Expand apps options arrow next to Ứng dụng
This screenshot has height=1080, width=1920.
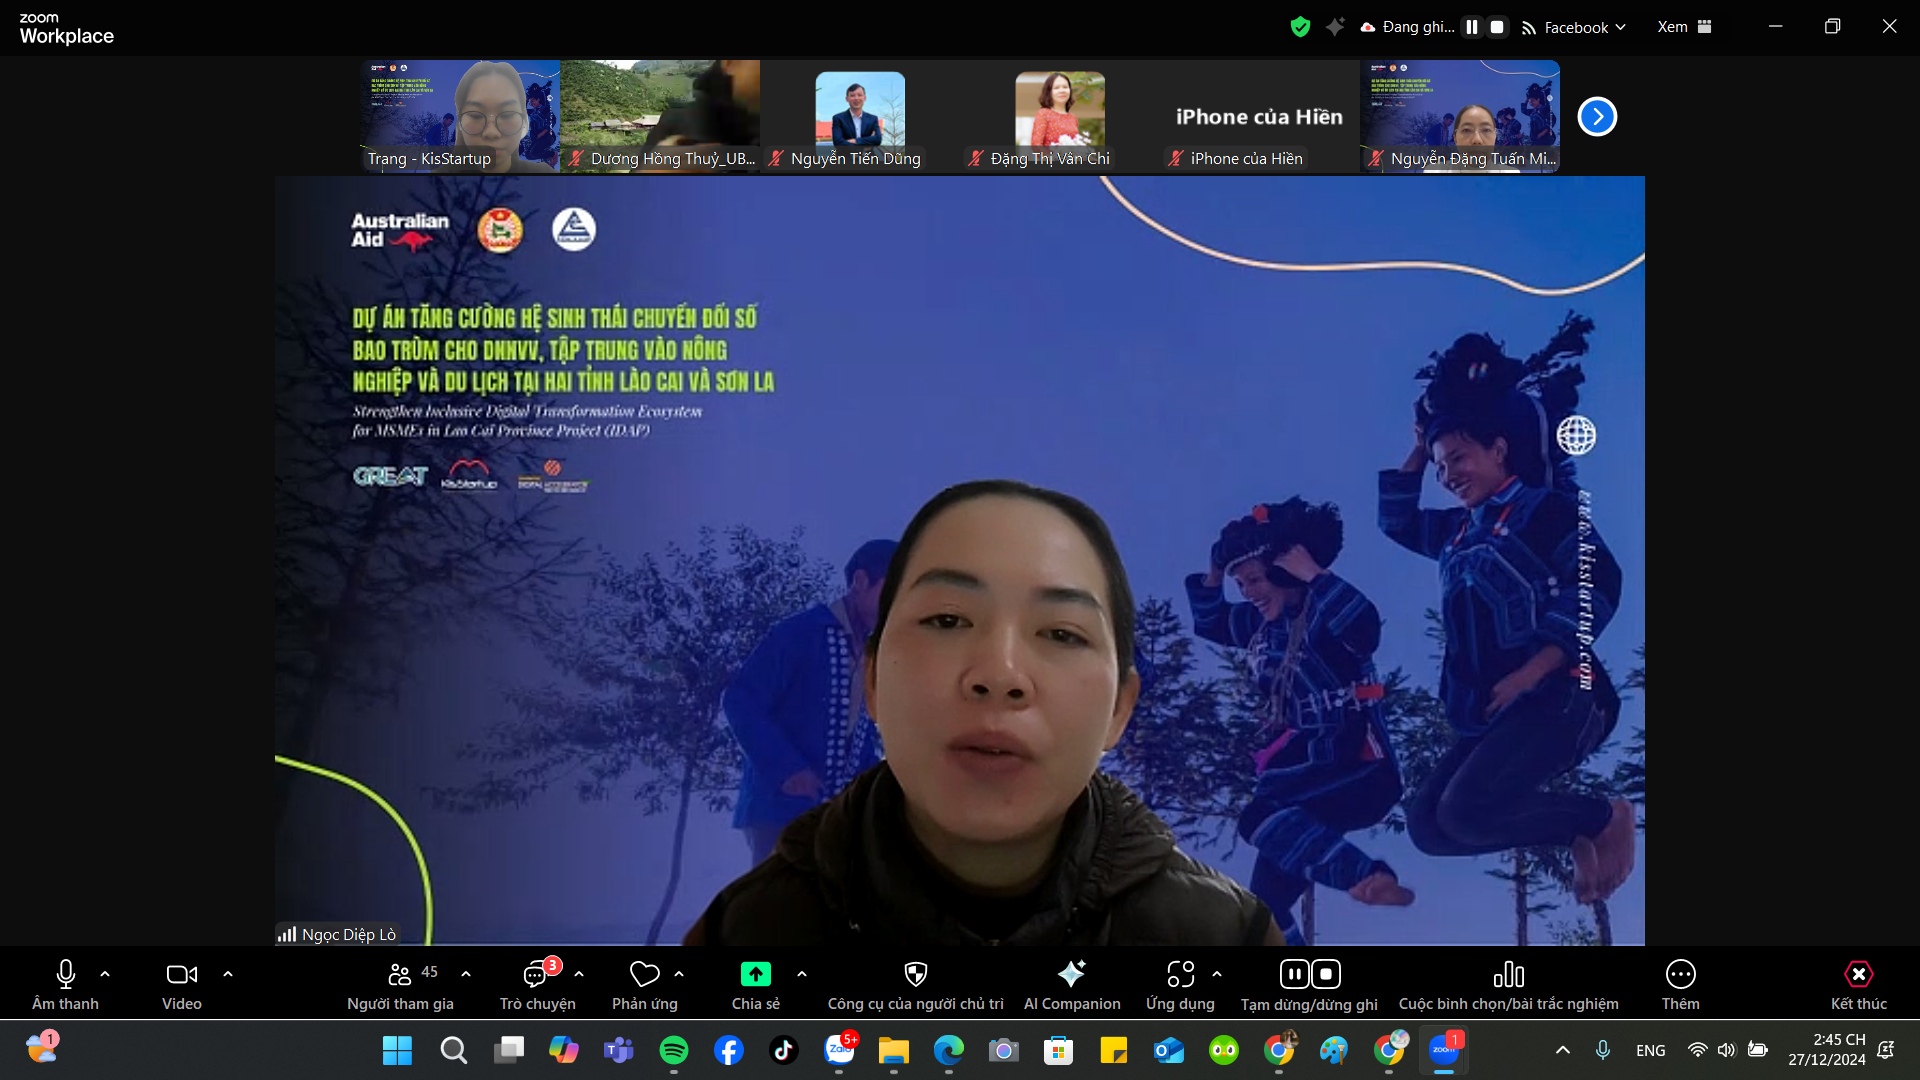click(1217, 974)
